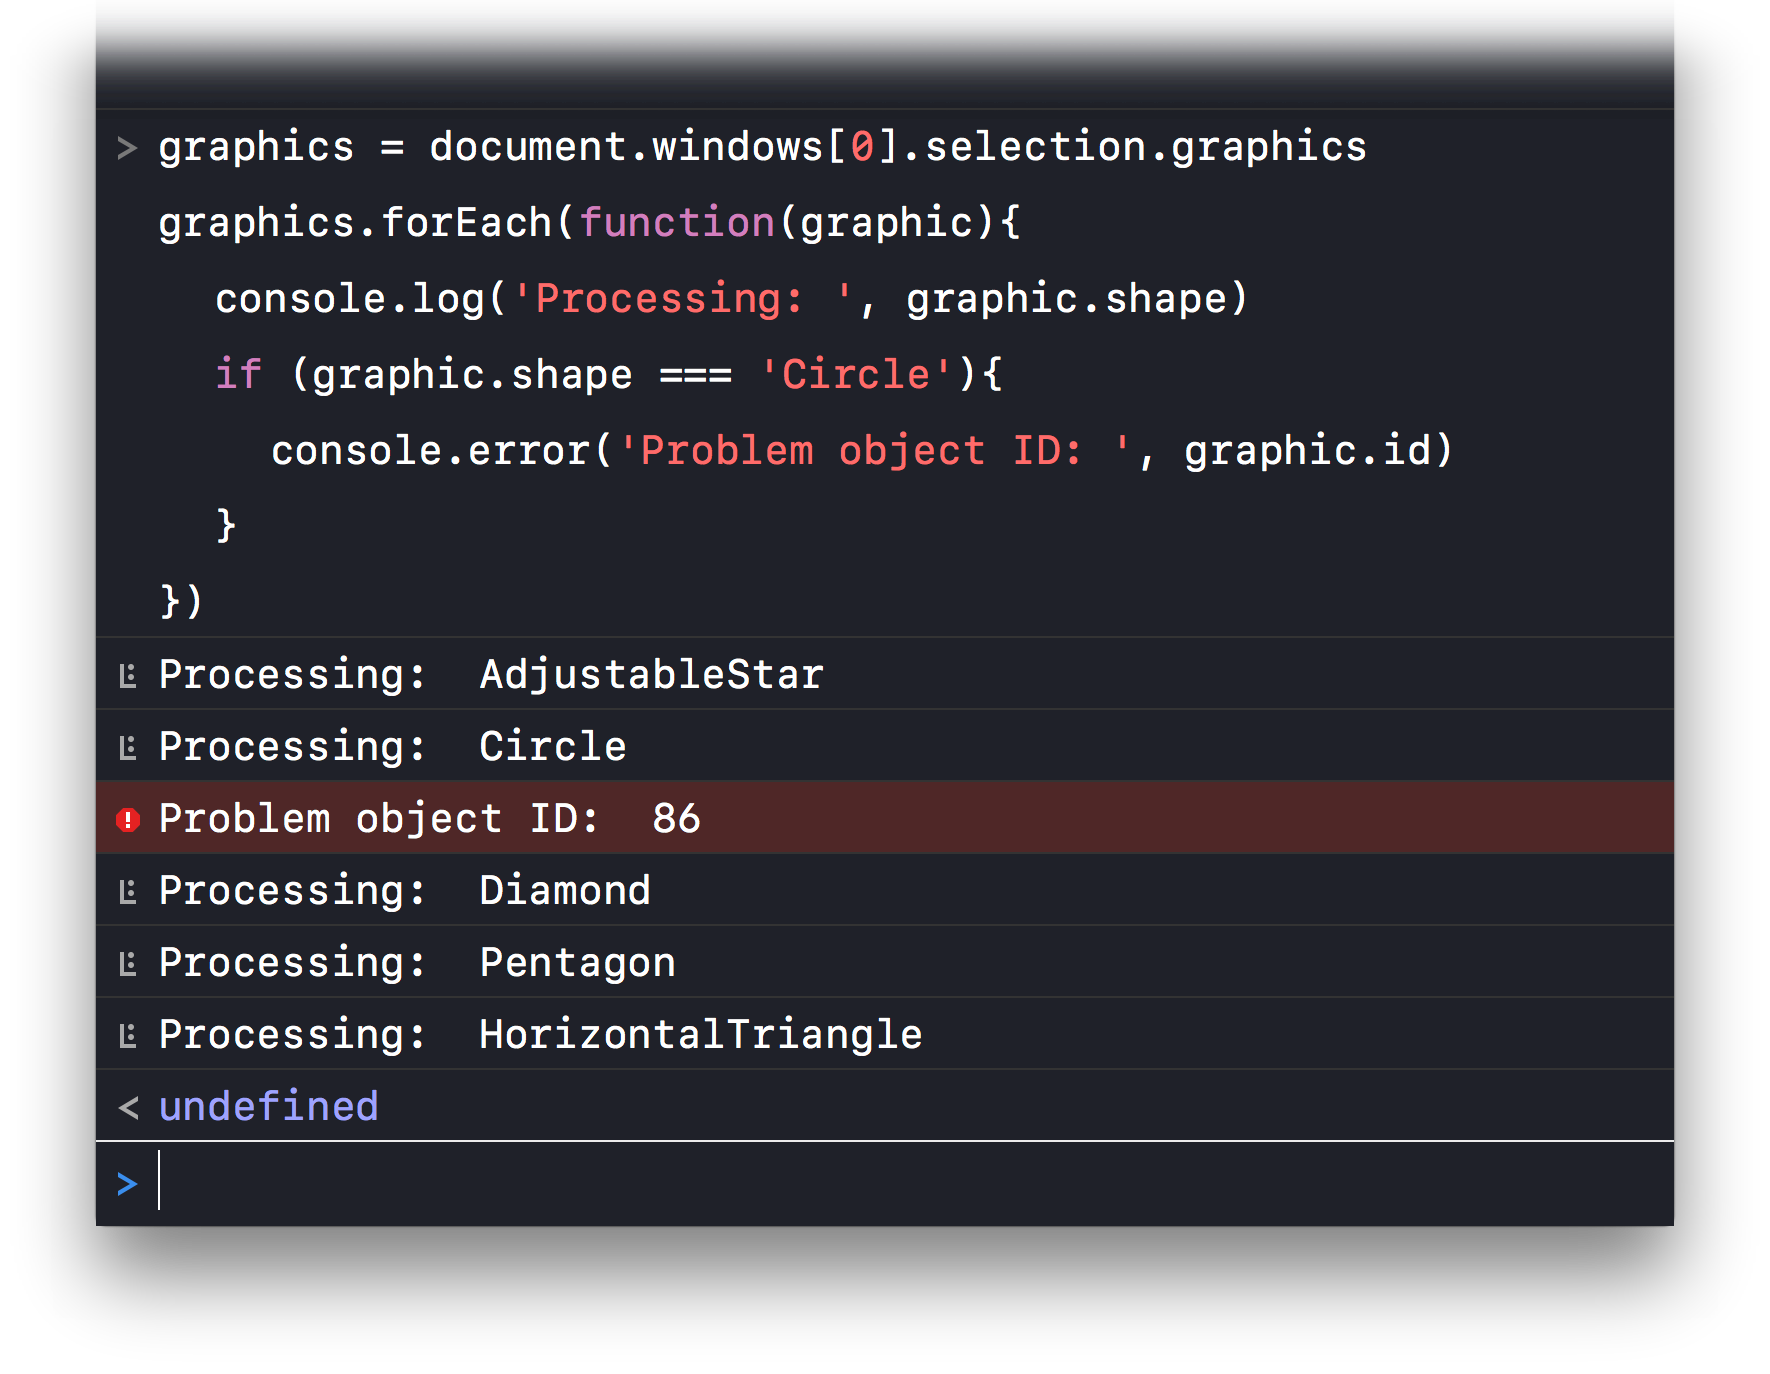Select the undefined return value
Screen dimensions: 1770x1374
pyautogui.click(x=268, y=1107)
